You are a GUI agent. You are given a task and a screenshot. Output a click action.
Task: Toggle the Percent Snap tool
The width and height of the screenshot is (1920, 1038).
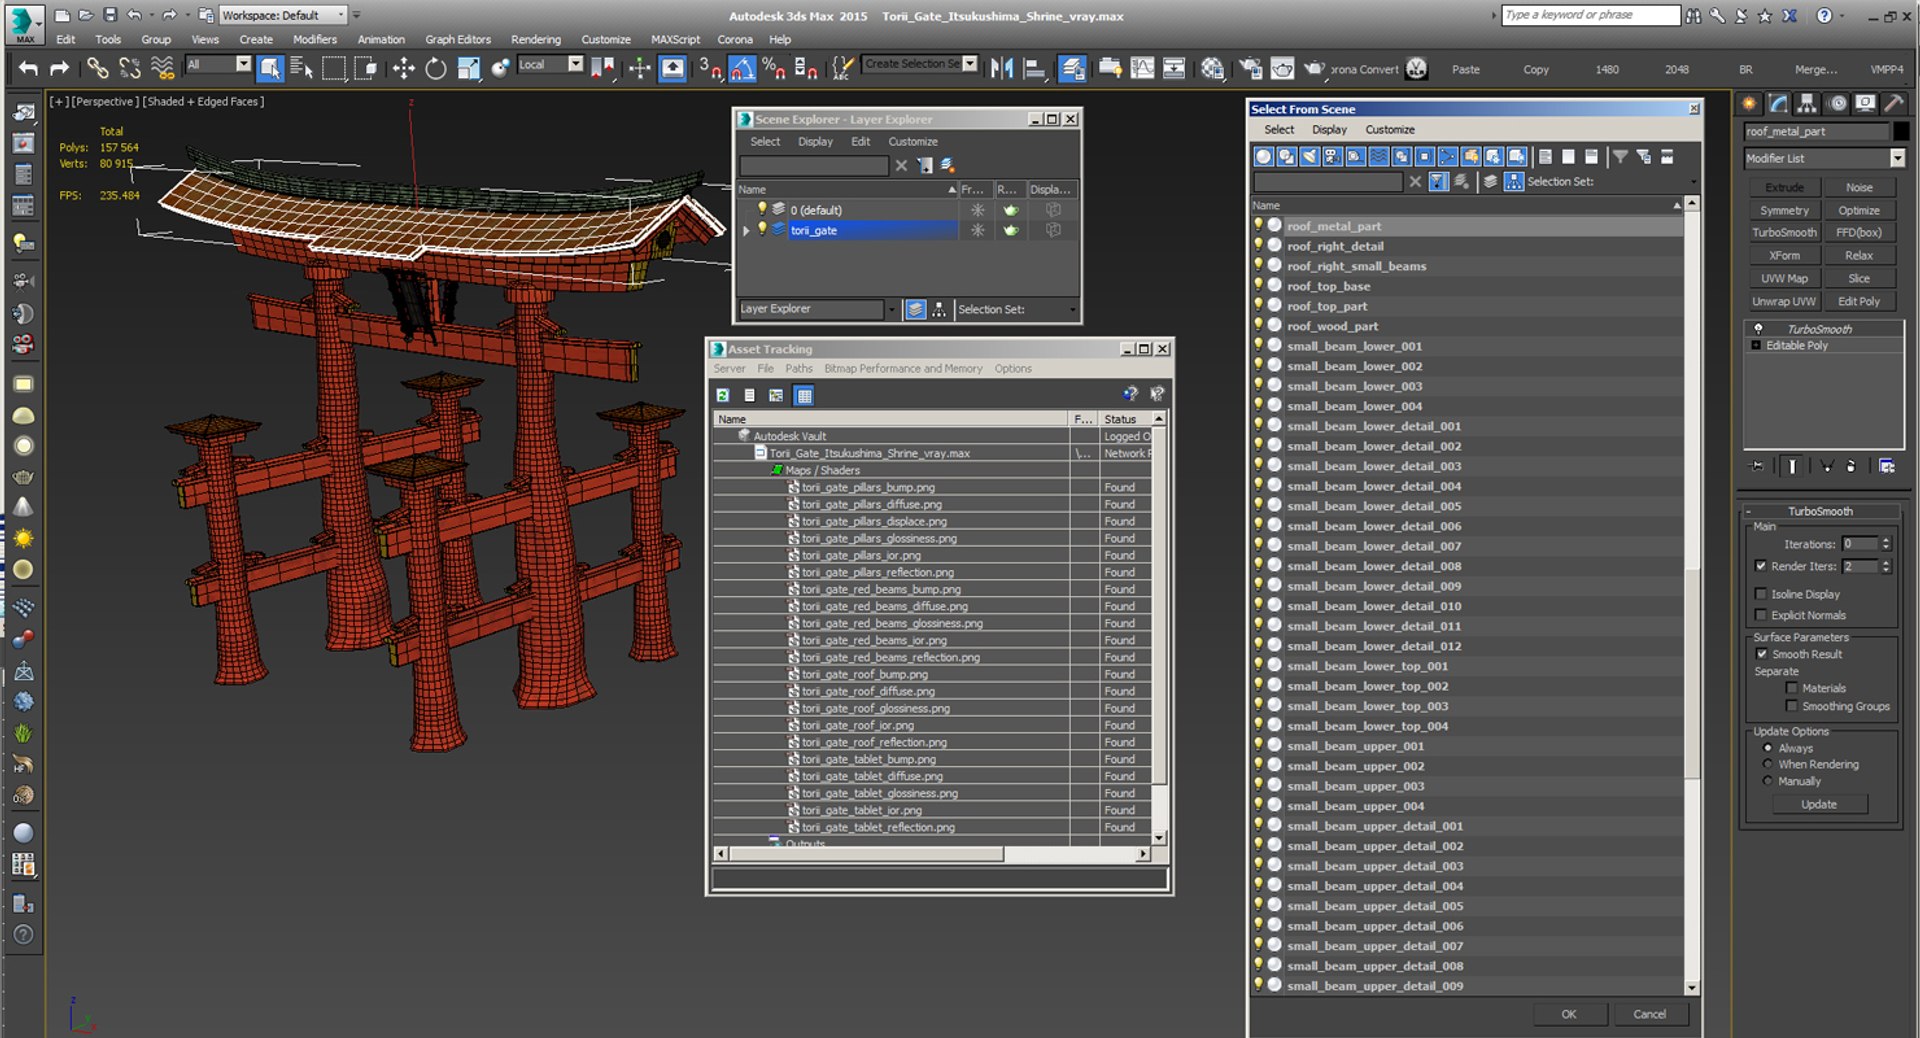tap(773, 68)
